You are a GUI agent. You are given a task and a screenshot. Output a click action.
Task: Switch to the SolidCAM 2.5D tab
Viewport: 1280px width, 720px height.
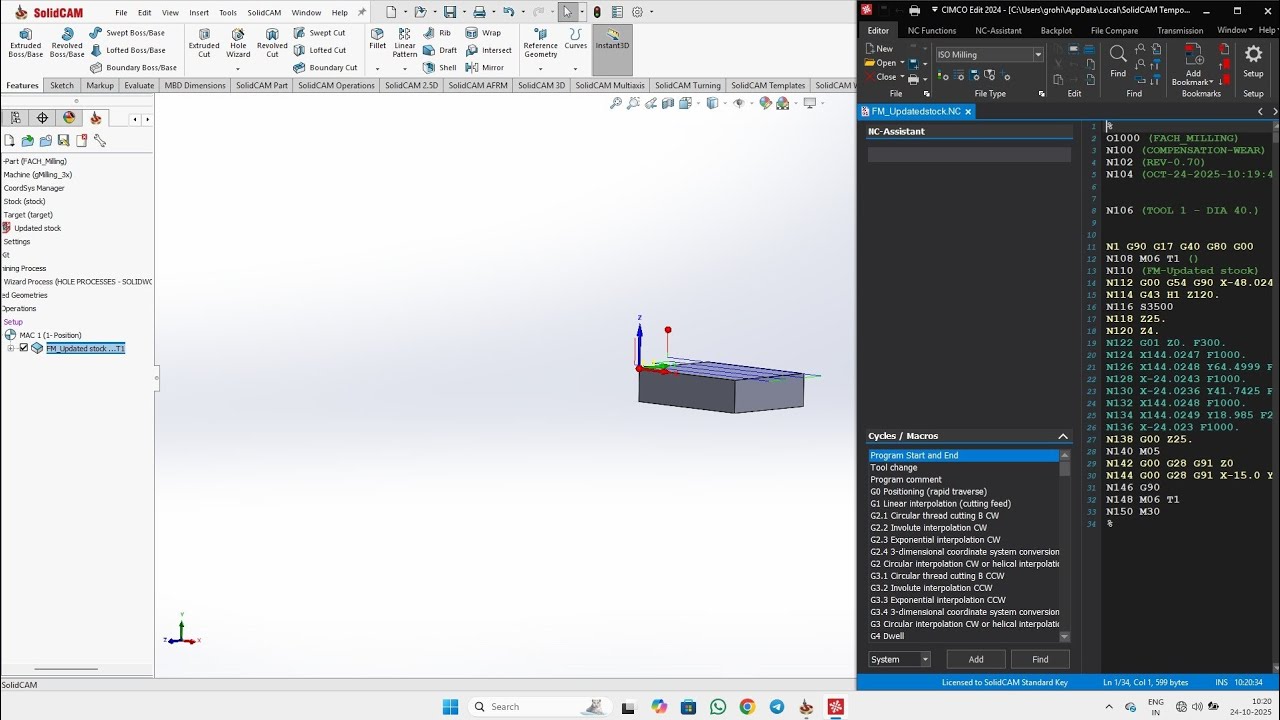click(x=411, y=85)
